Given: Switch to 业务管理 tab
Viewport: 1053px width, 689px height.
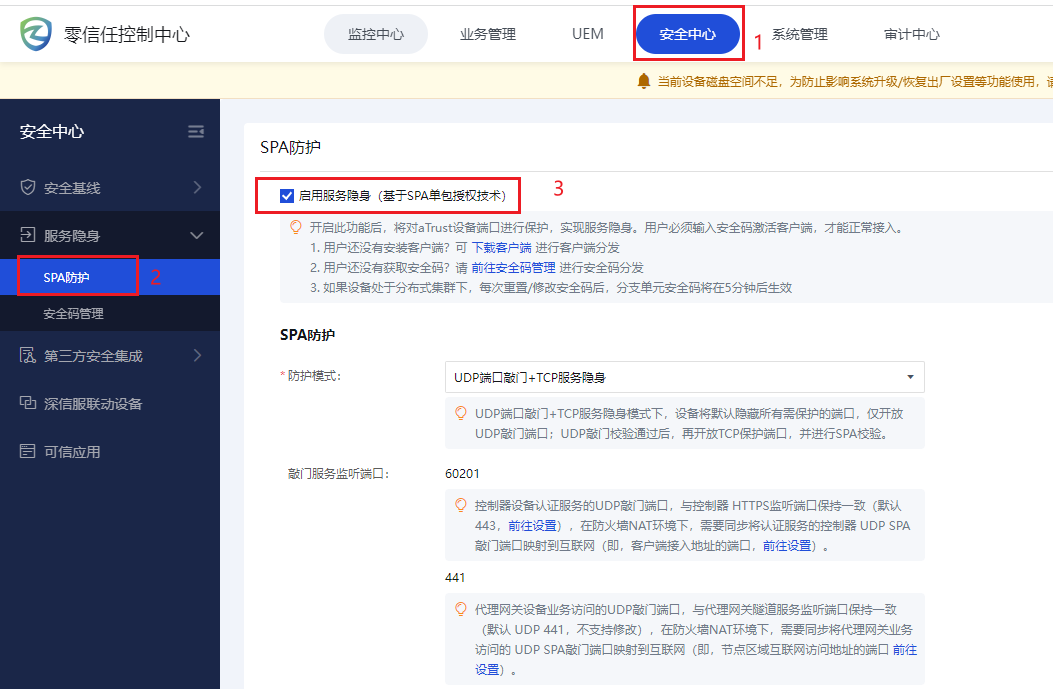Looking at the screenshot, I should pos(488,34).
